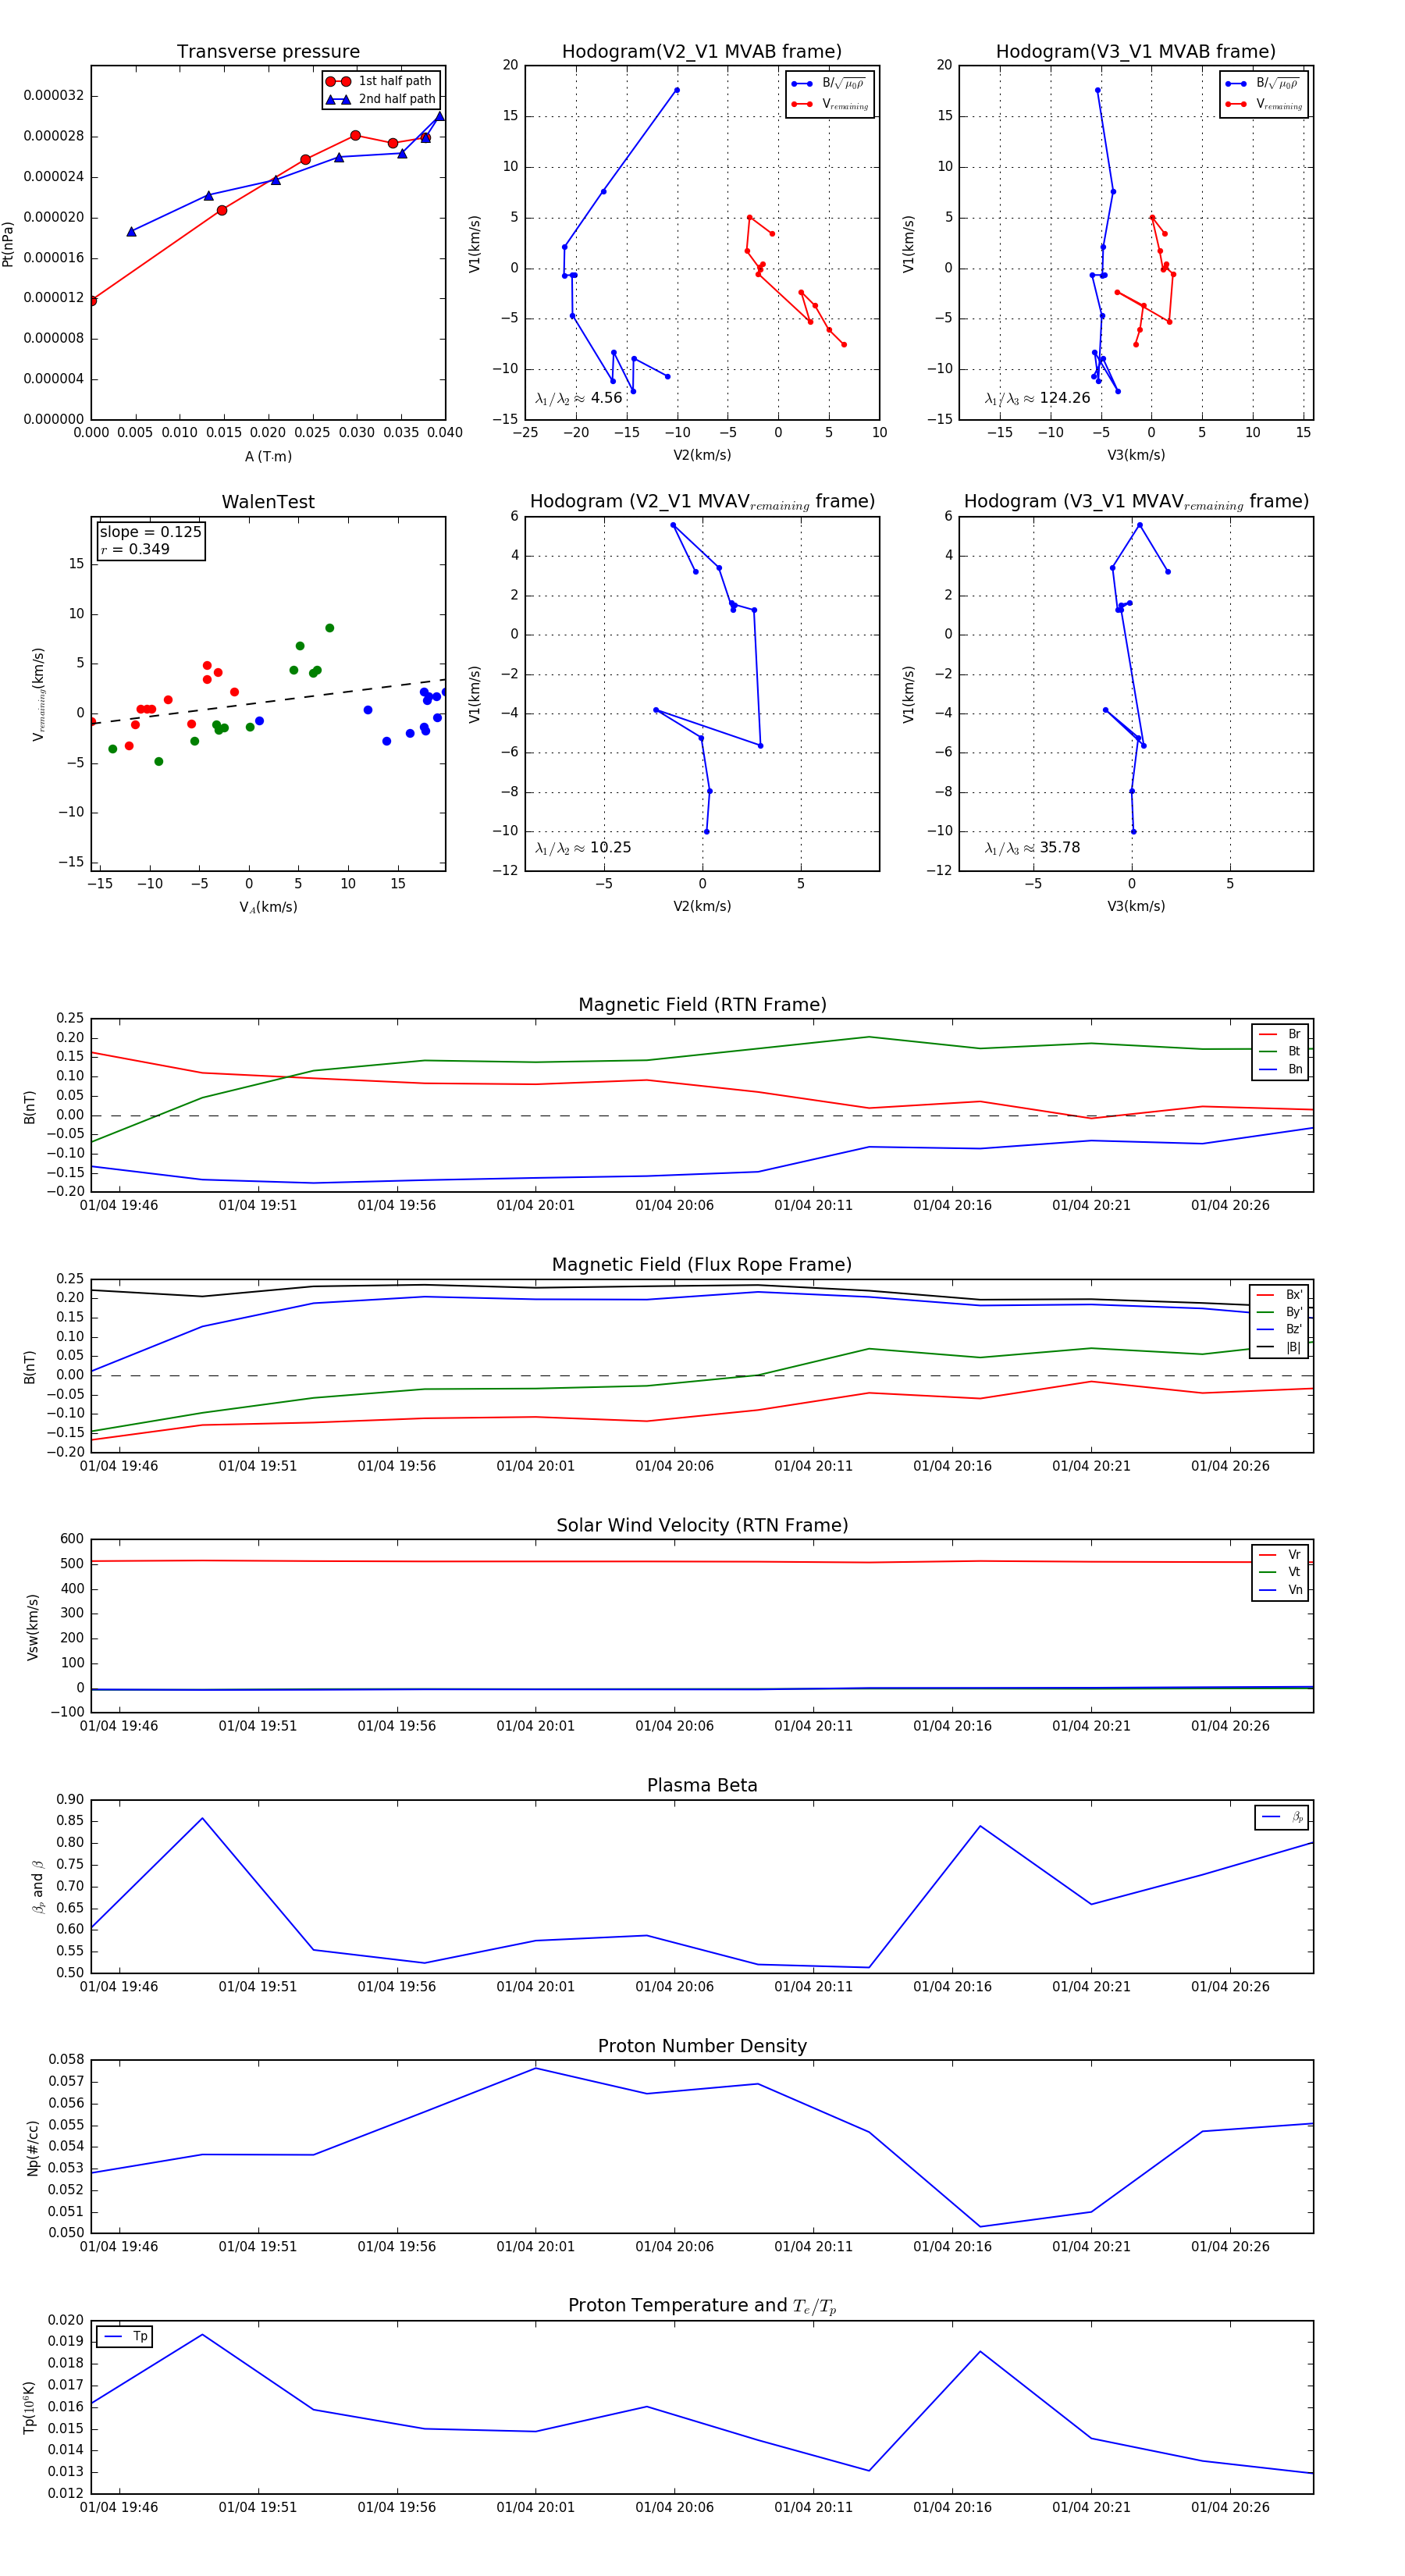Click the 'Magnetic Field (Flux Rope Frame)' title
The height and width of the screenshot is (2576, 1405).
click(702, 1265)
